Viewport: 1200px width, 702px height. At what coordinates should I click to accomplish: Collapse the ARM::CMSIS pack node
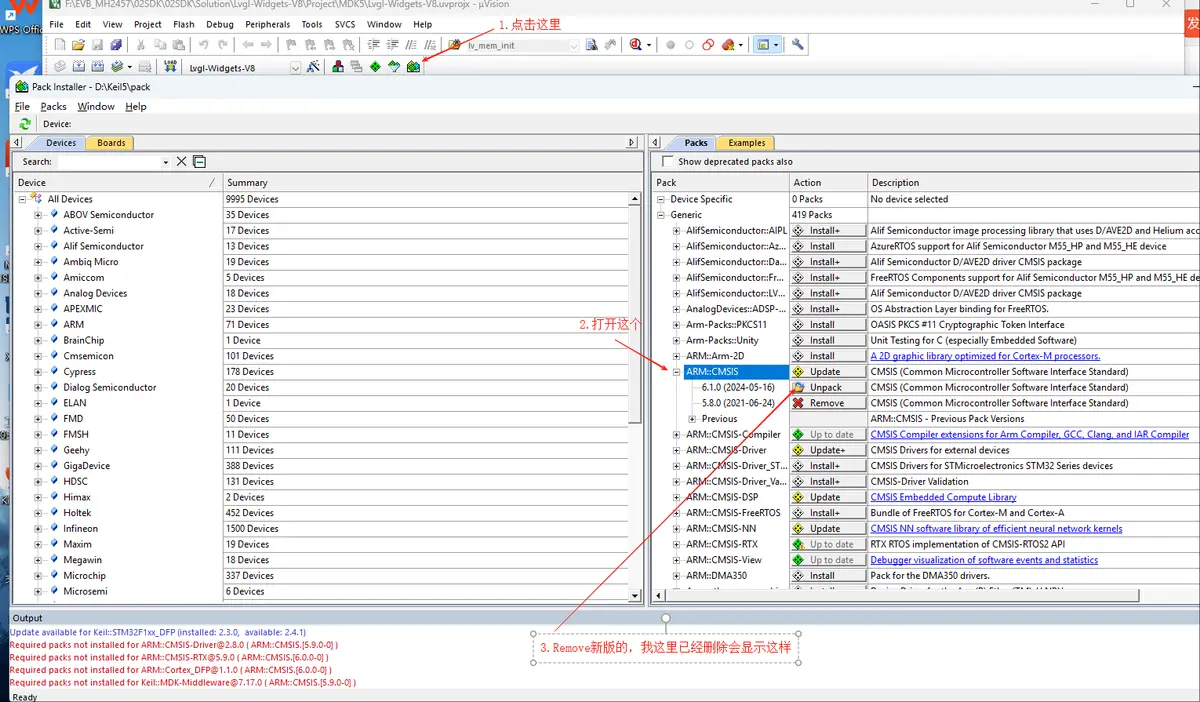676,372
